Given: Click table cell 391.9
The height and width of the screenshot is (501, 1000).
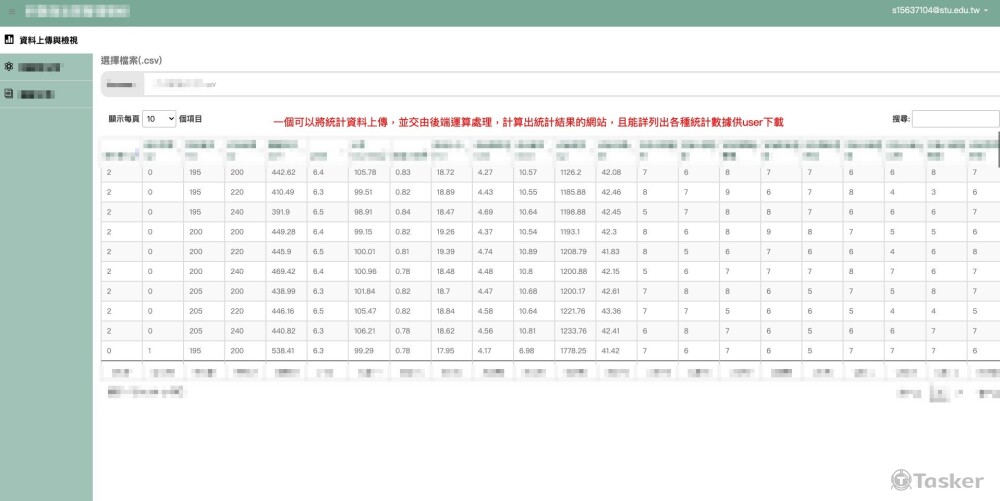Looking at the screenshot, I should (x=286, y=212).
